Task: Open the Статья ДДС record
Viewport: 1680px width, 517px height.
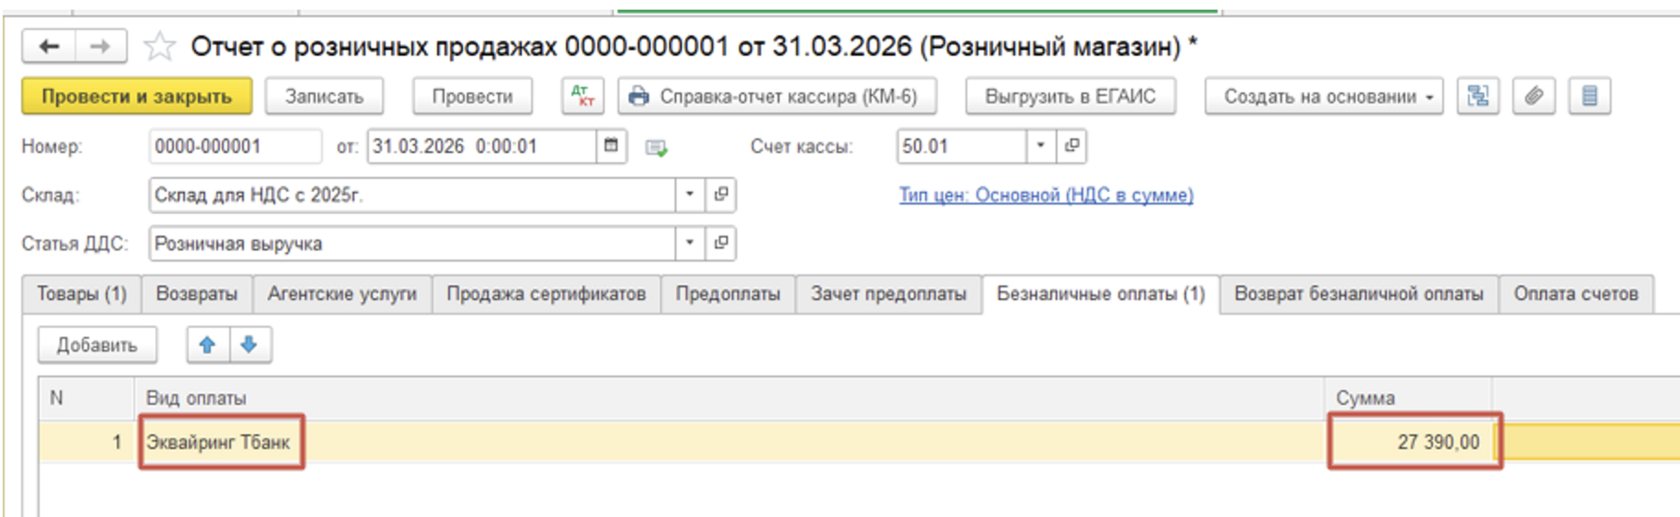Action: point(721,243)
